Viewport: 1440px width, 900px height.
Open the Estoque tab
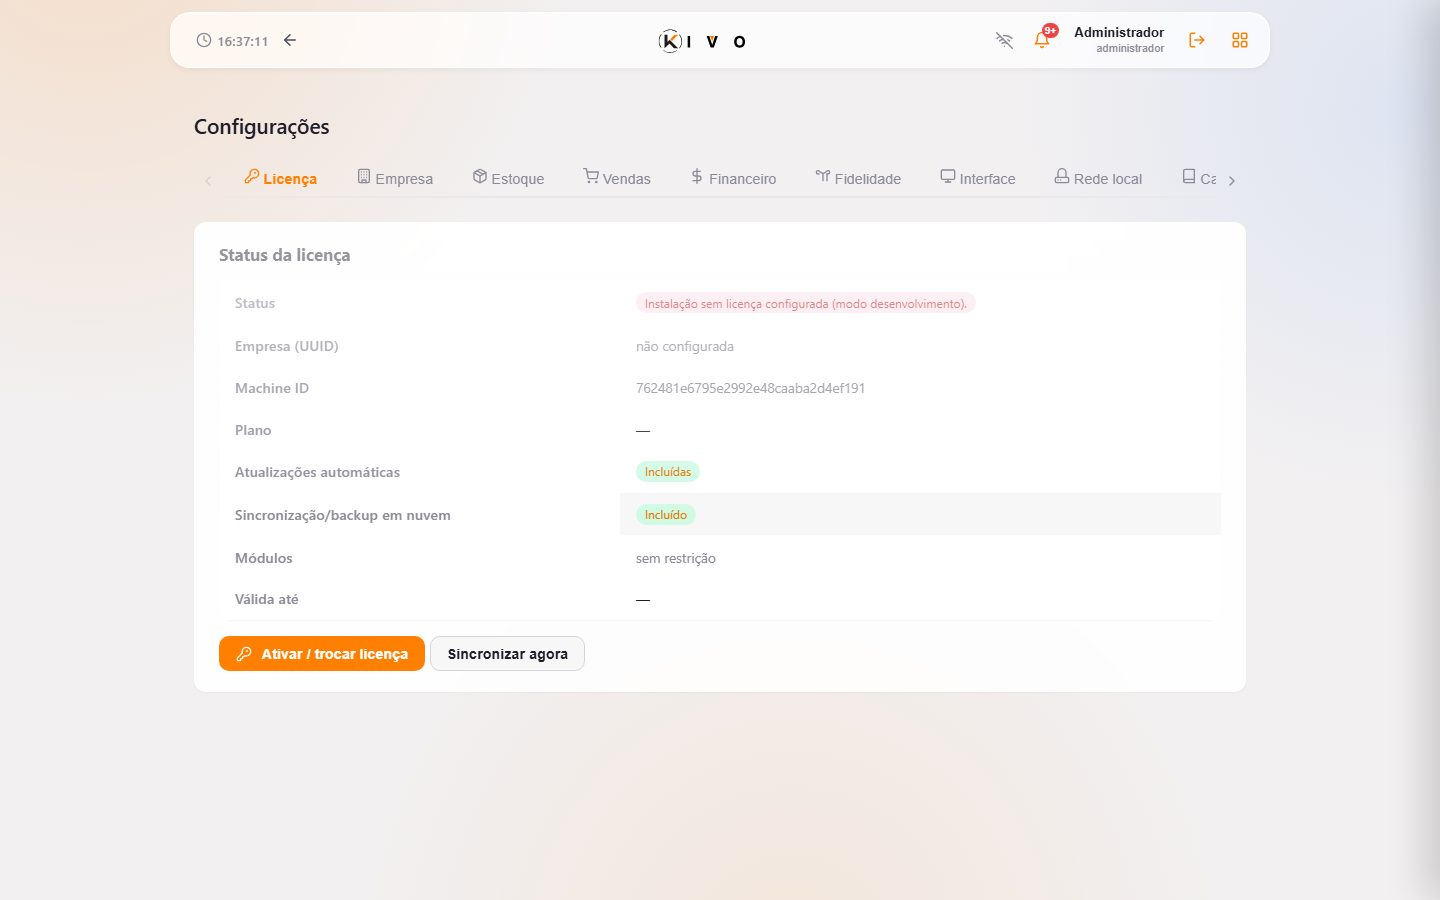coord(508,178)
